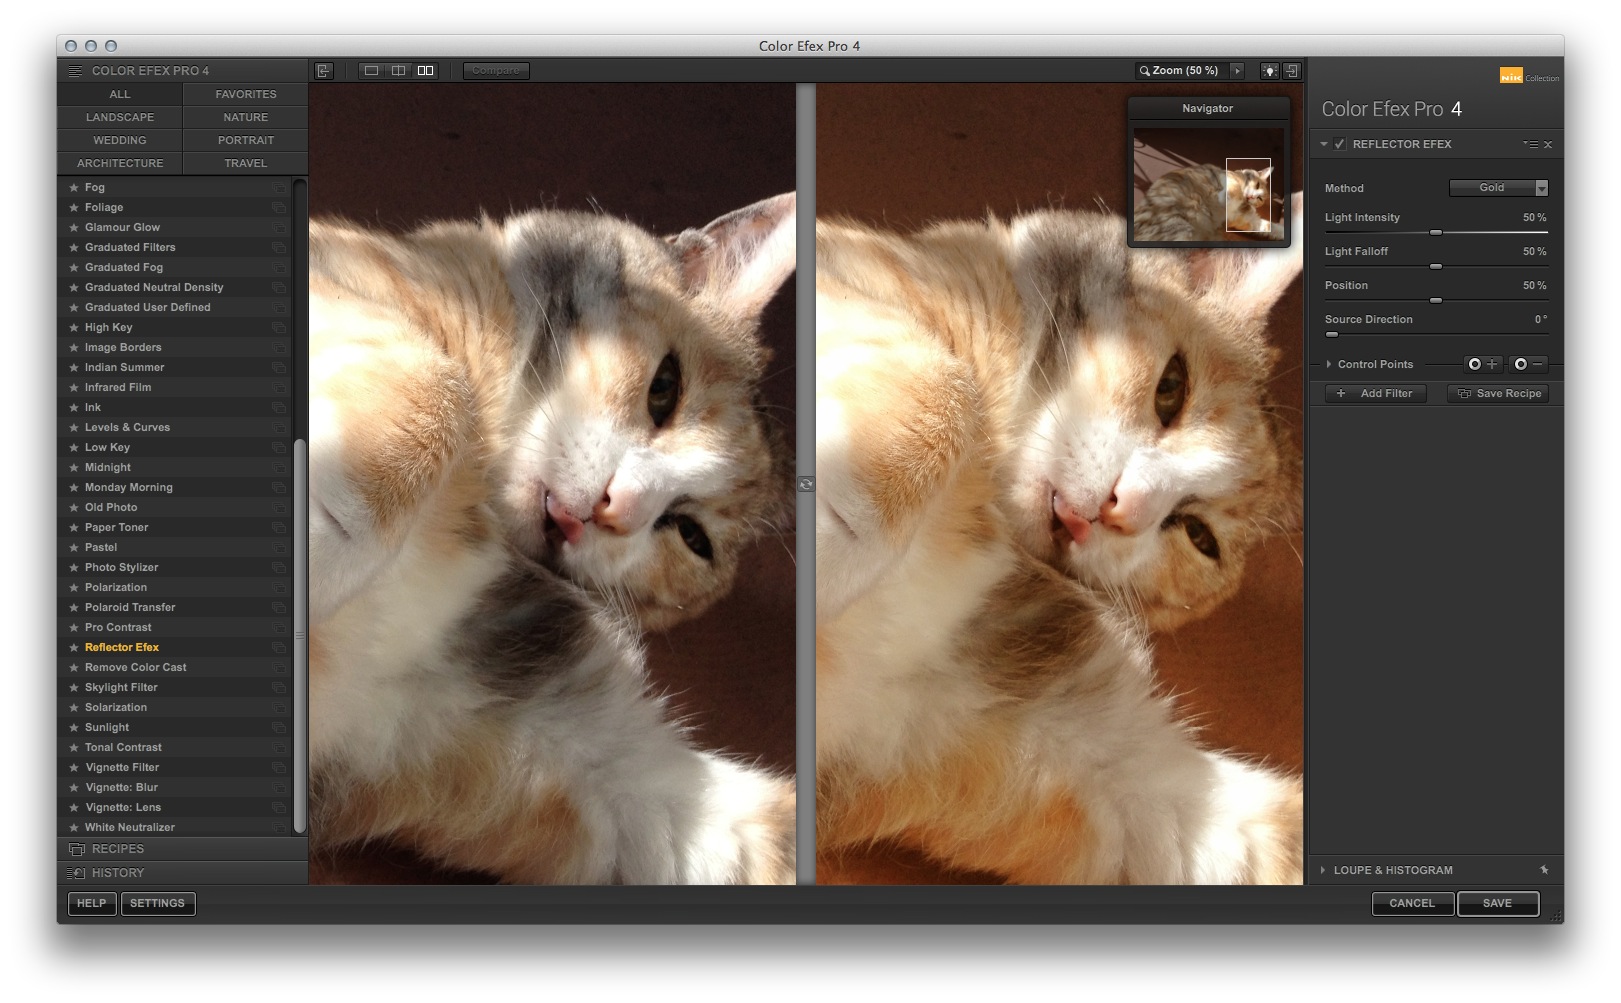Remove the Reflector Efex filter with X
This screenshot has height=1003, width=1621.
(x=1548, y=144)
